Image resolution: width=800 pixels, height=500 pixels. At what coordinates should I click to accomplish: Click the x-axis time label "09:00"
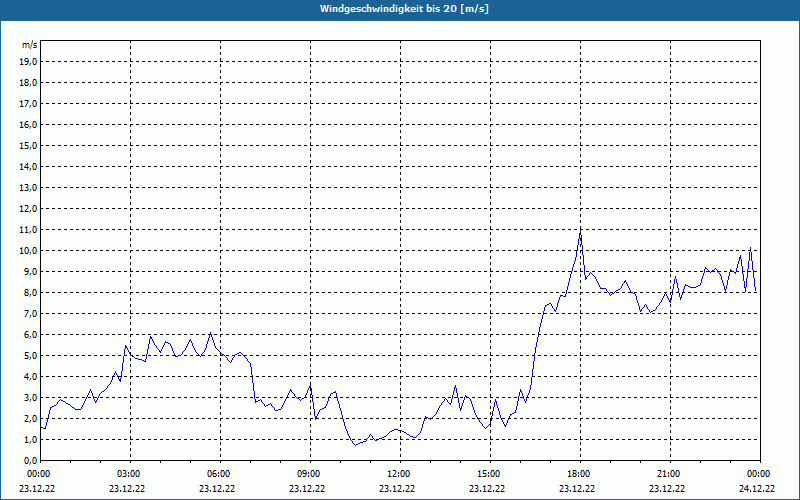(x=307, y=474)
